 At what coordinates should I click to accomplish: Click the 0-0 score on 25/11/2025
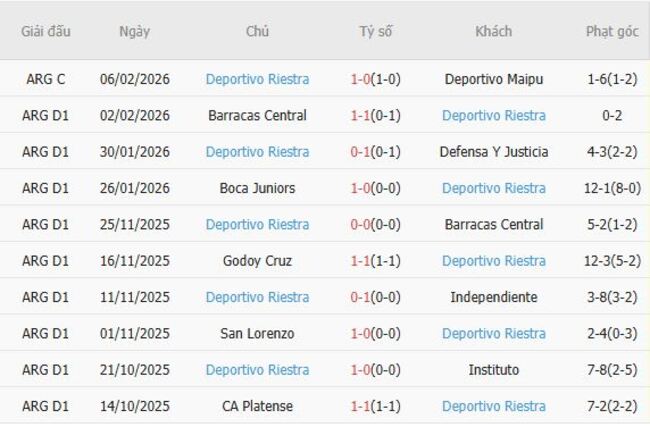[x=362, y=224]
